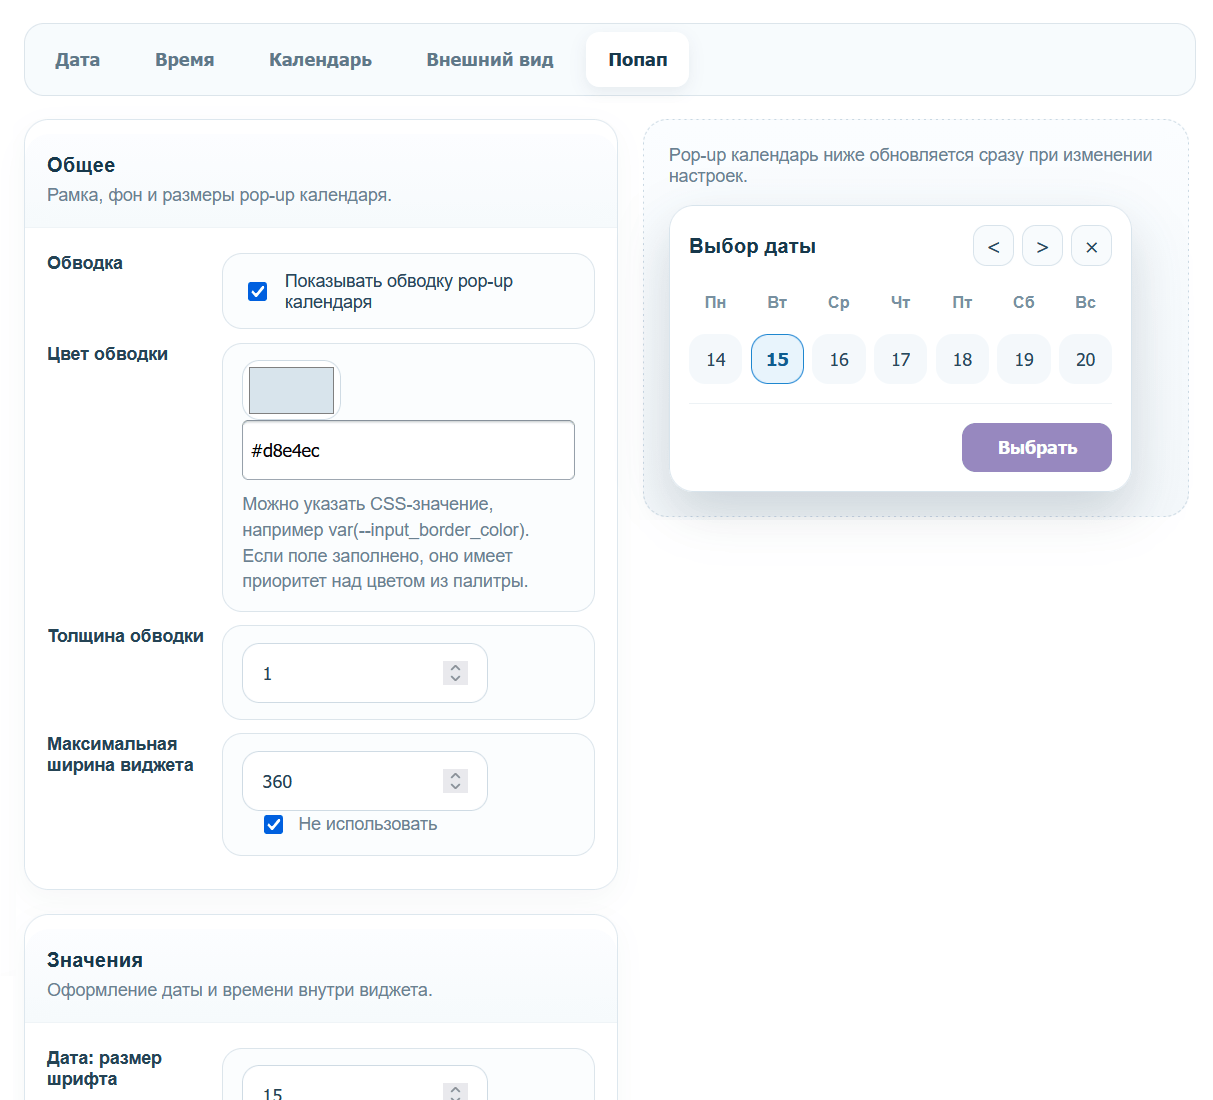
Task: Open the border color swatch picker
Action: (x=291, y=390)
